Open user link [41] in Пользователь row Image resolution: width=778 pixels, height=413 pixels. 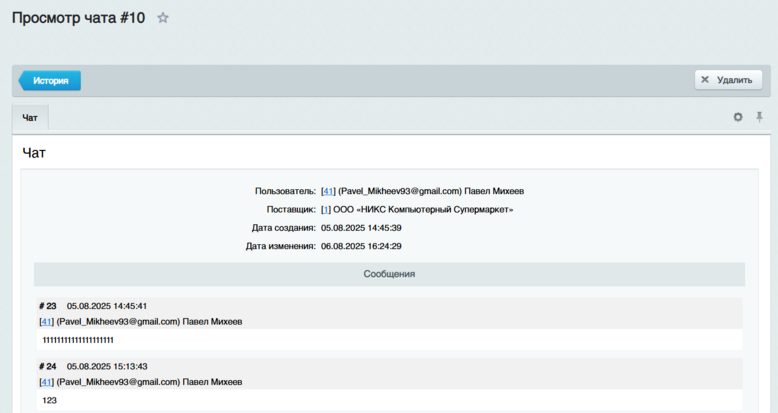327,191
